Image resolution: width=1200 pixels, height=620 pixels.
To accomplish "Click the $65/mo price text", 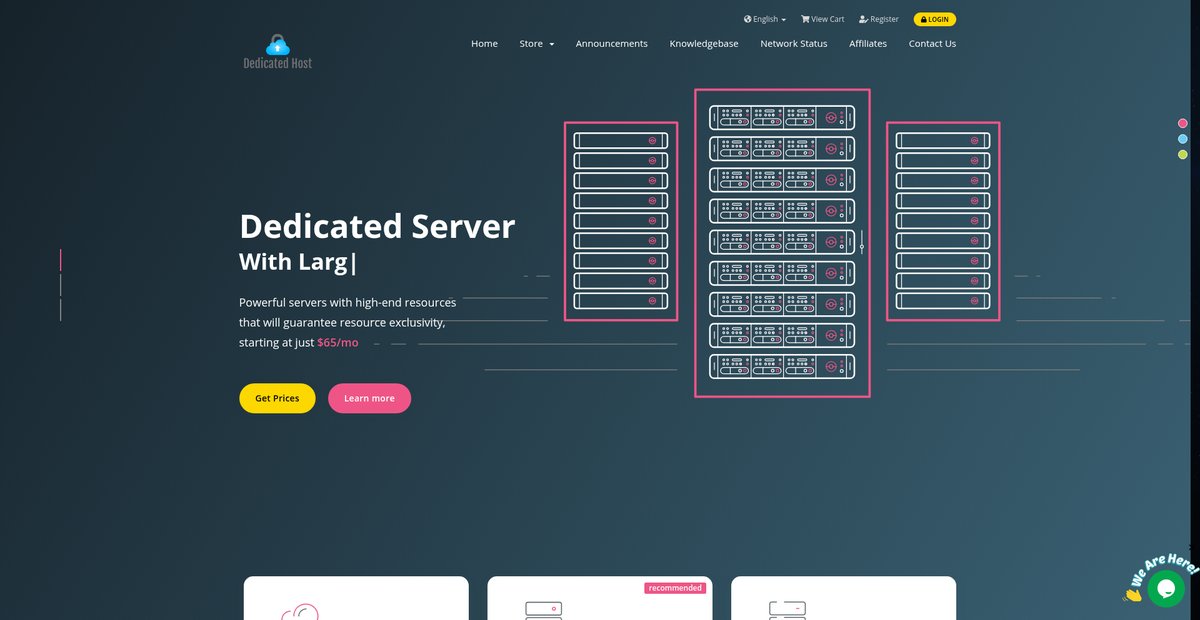I will click(x=337, y=342).
